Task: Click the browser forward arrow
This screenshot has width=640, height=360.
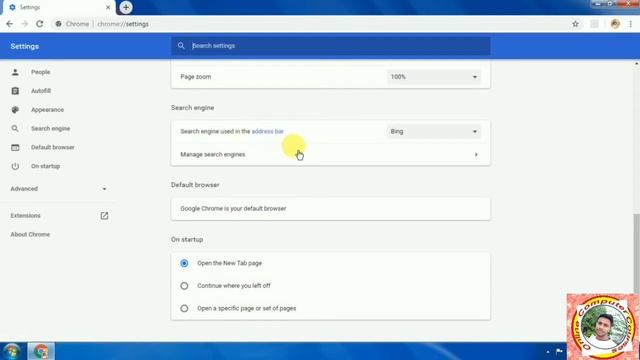Action: point(24,24)
